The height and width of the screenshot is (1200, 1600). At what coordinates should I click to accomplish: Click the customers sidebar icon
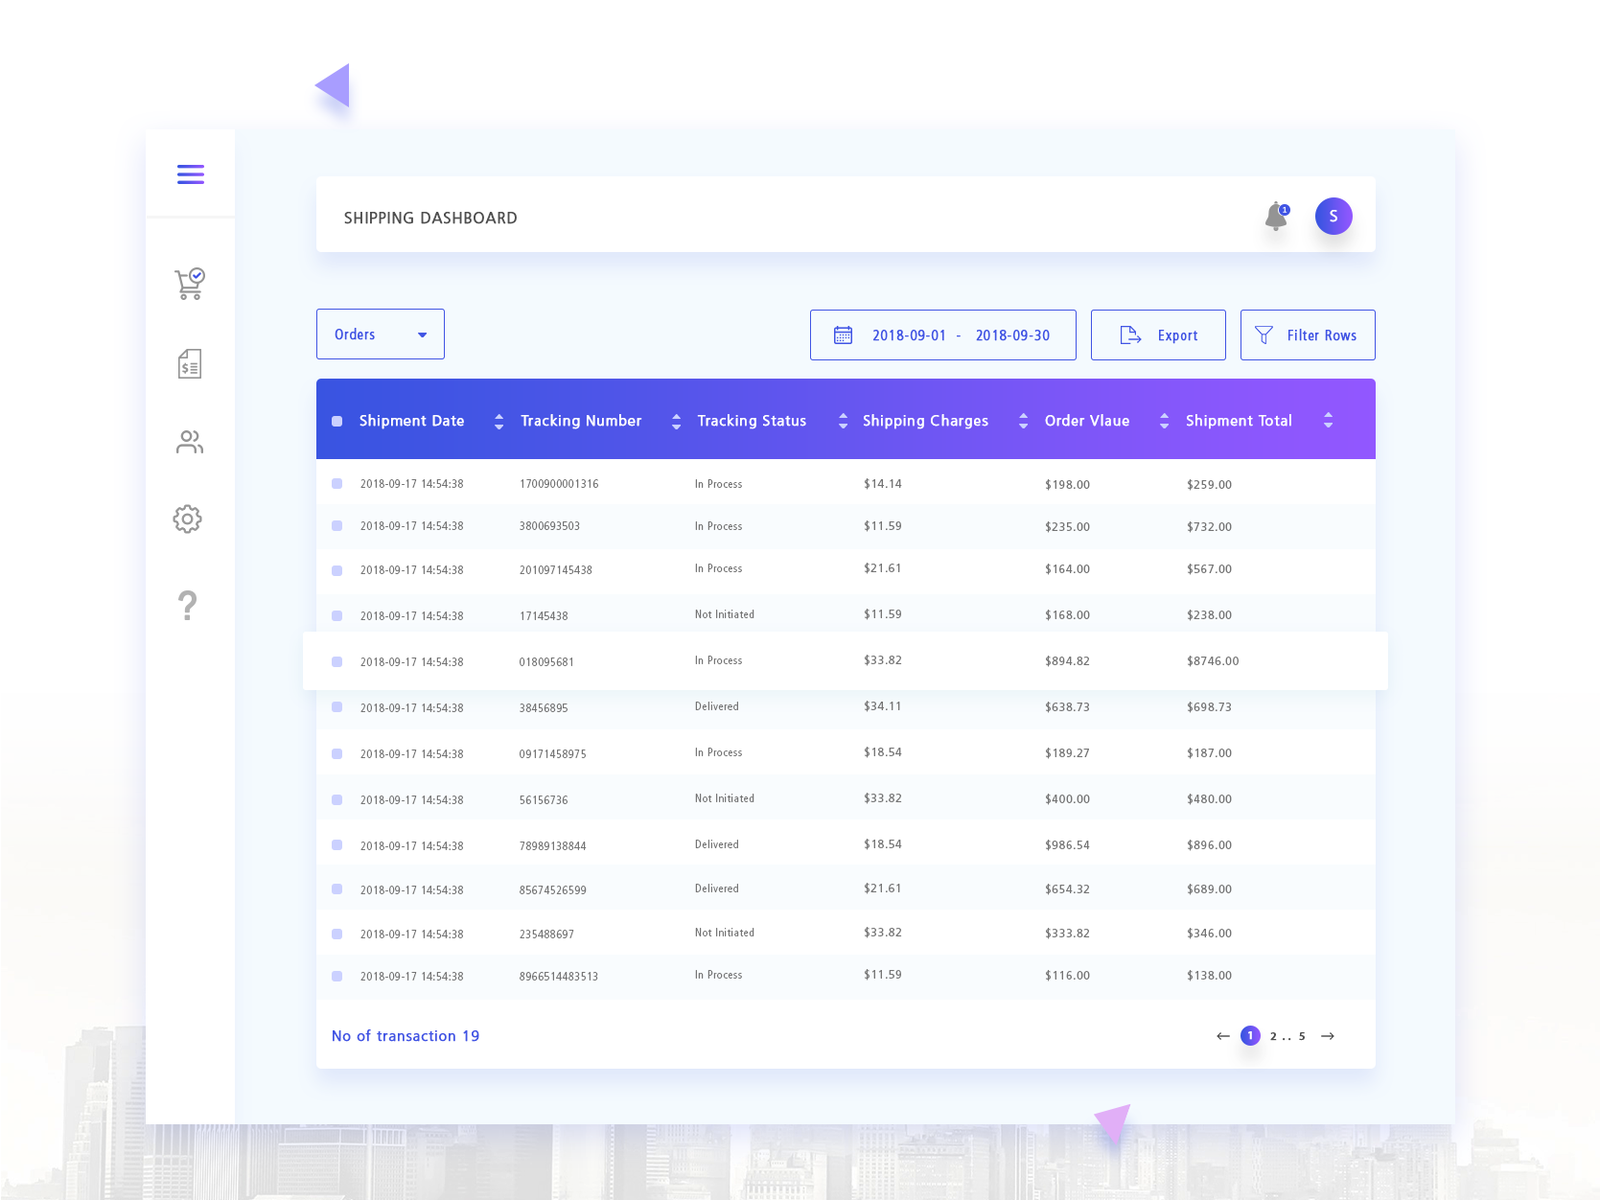coord(189,442)
